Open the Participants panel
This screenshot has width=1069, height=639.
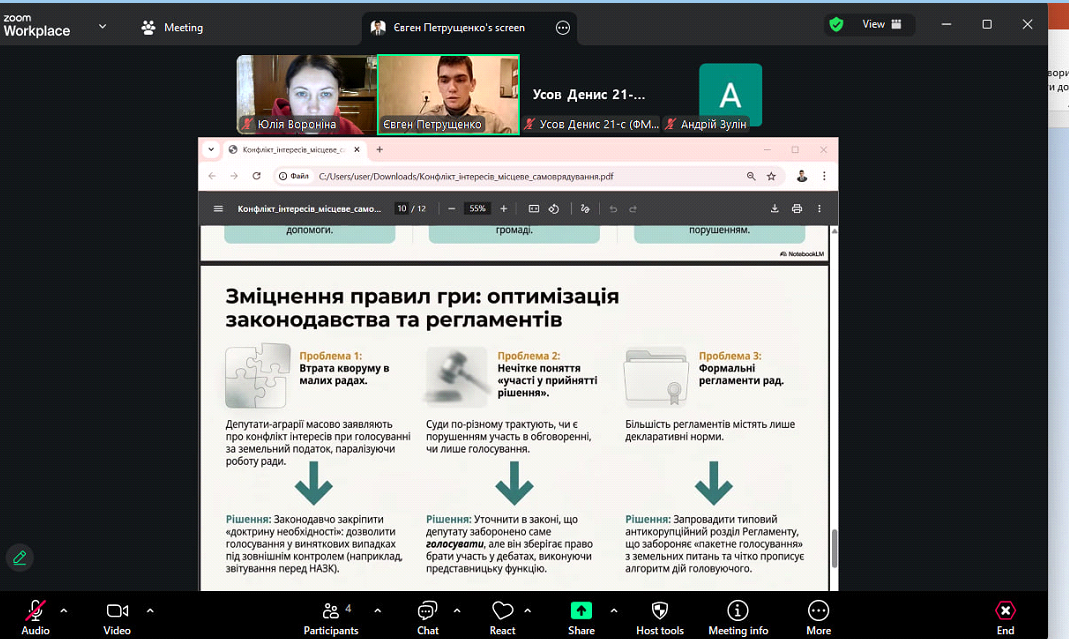[331, 617]
